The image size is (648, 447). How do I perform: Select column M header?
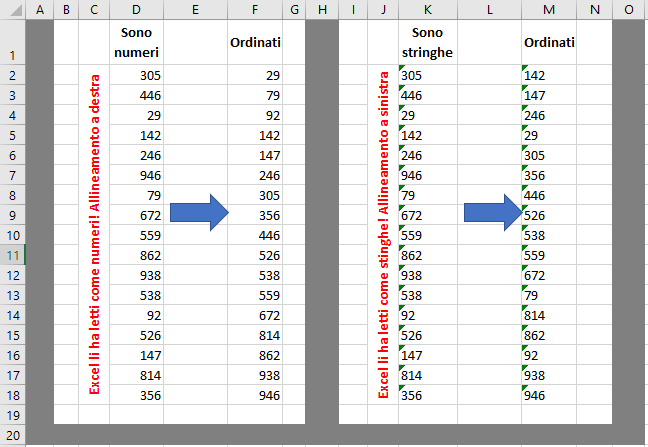tap(549, 10)
